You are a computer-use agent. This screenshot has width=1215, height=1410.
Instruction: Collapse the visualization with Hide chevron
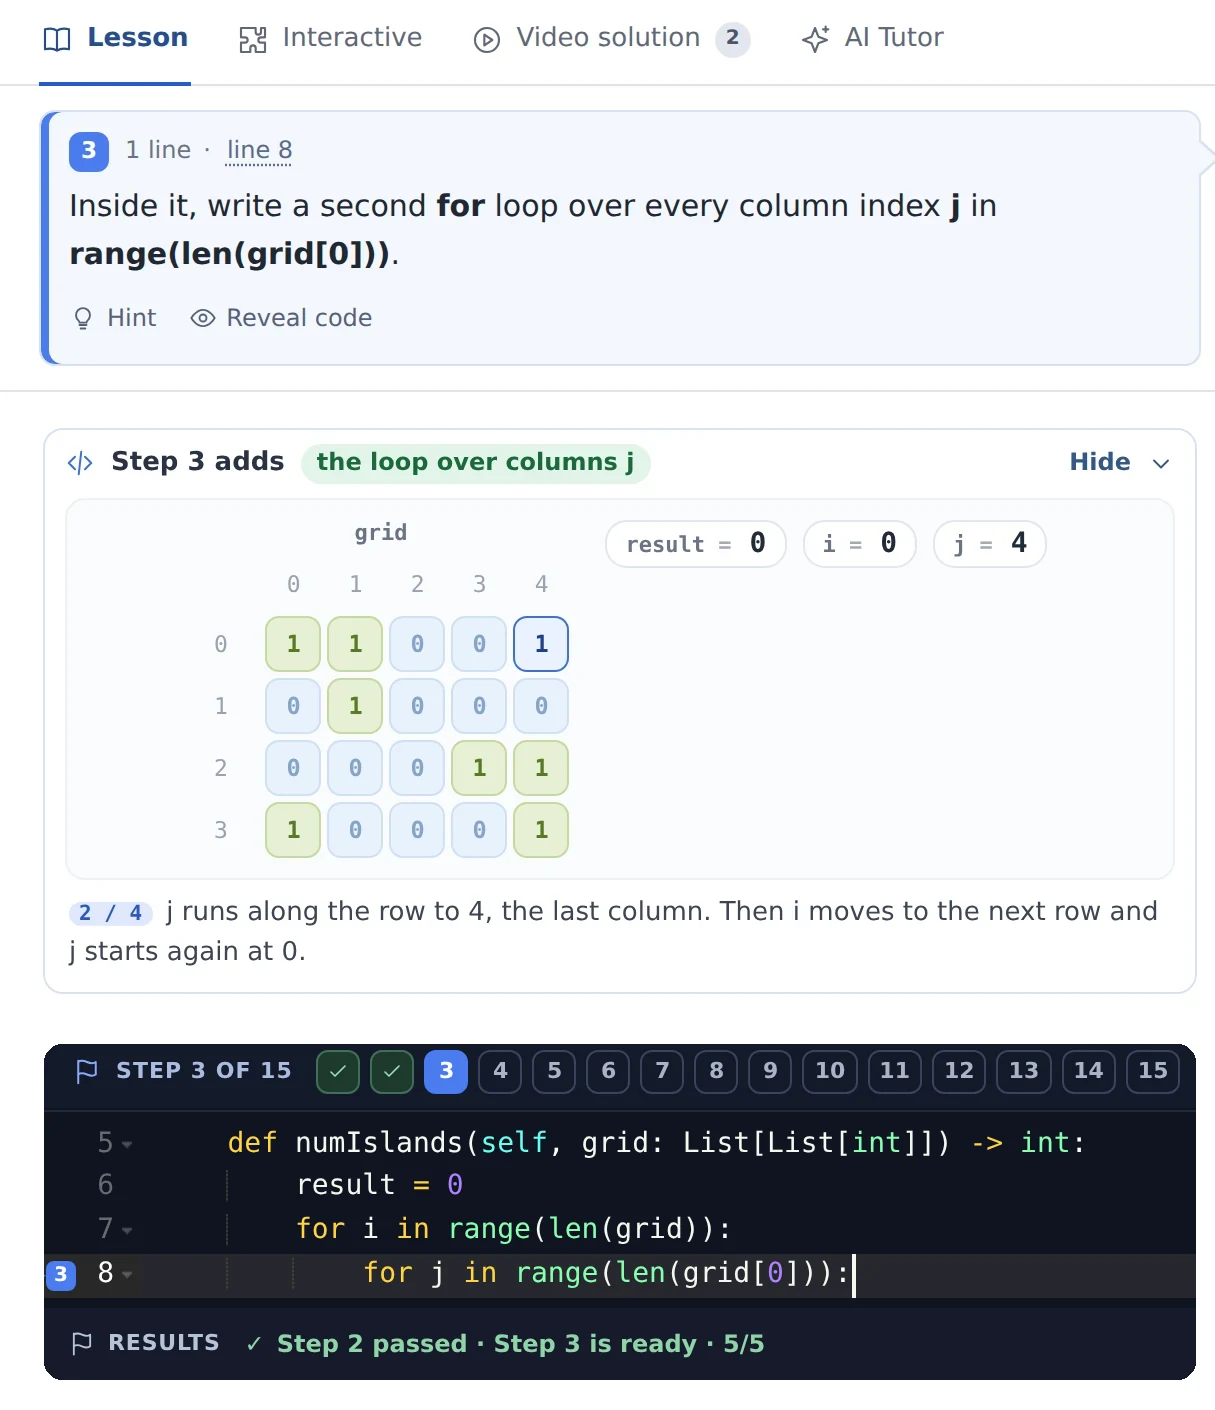tap(1161, 463)
